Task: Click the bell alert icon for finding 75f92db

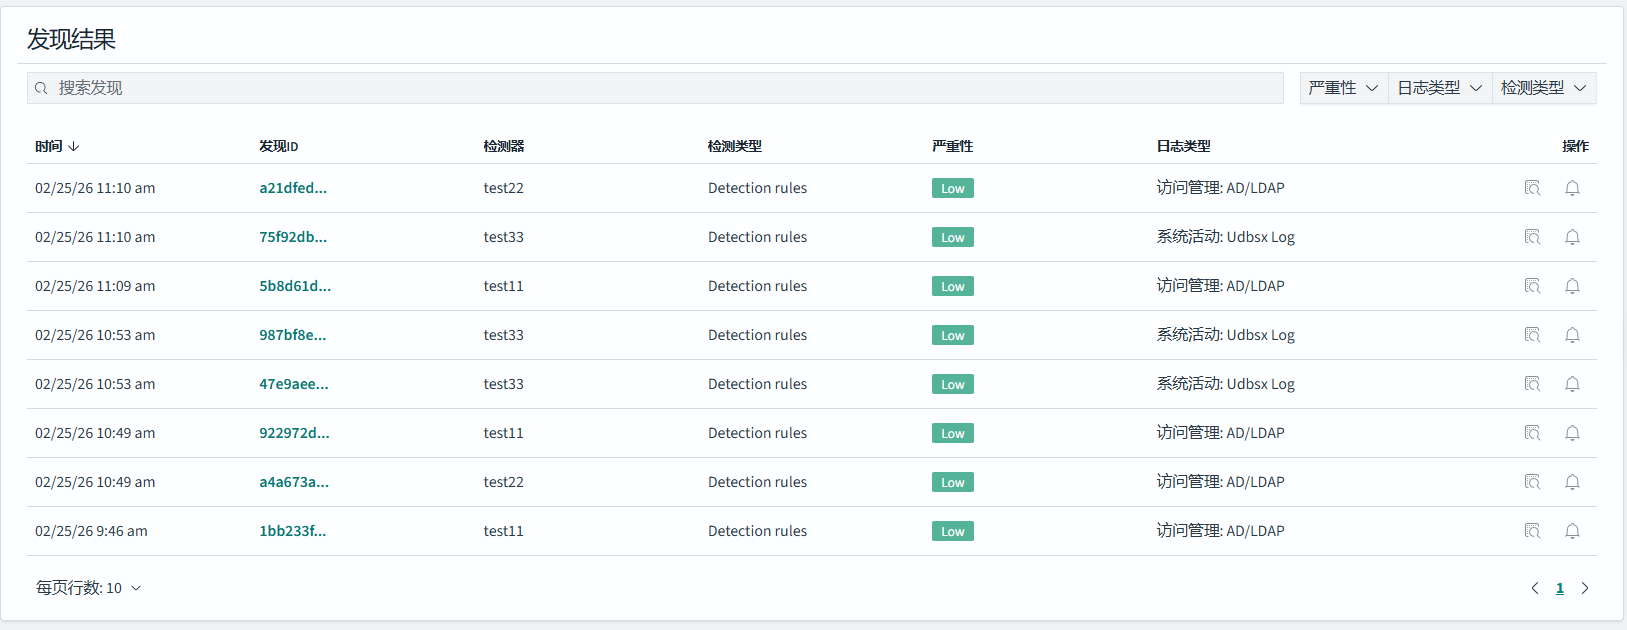Action: point(1572,237)
